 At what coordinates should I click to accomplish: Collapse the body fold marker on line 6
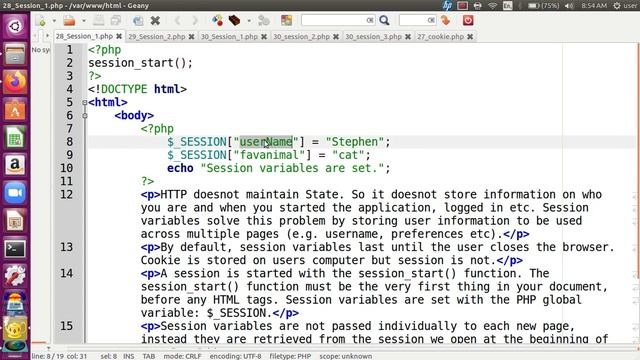[x=84, y=116]
